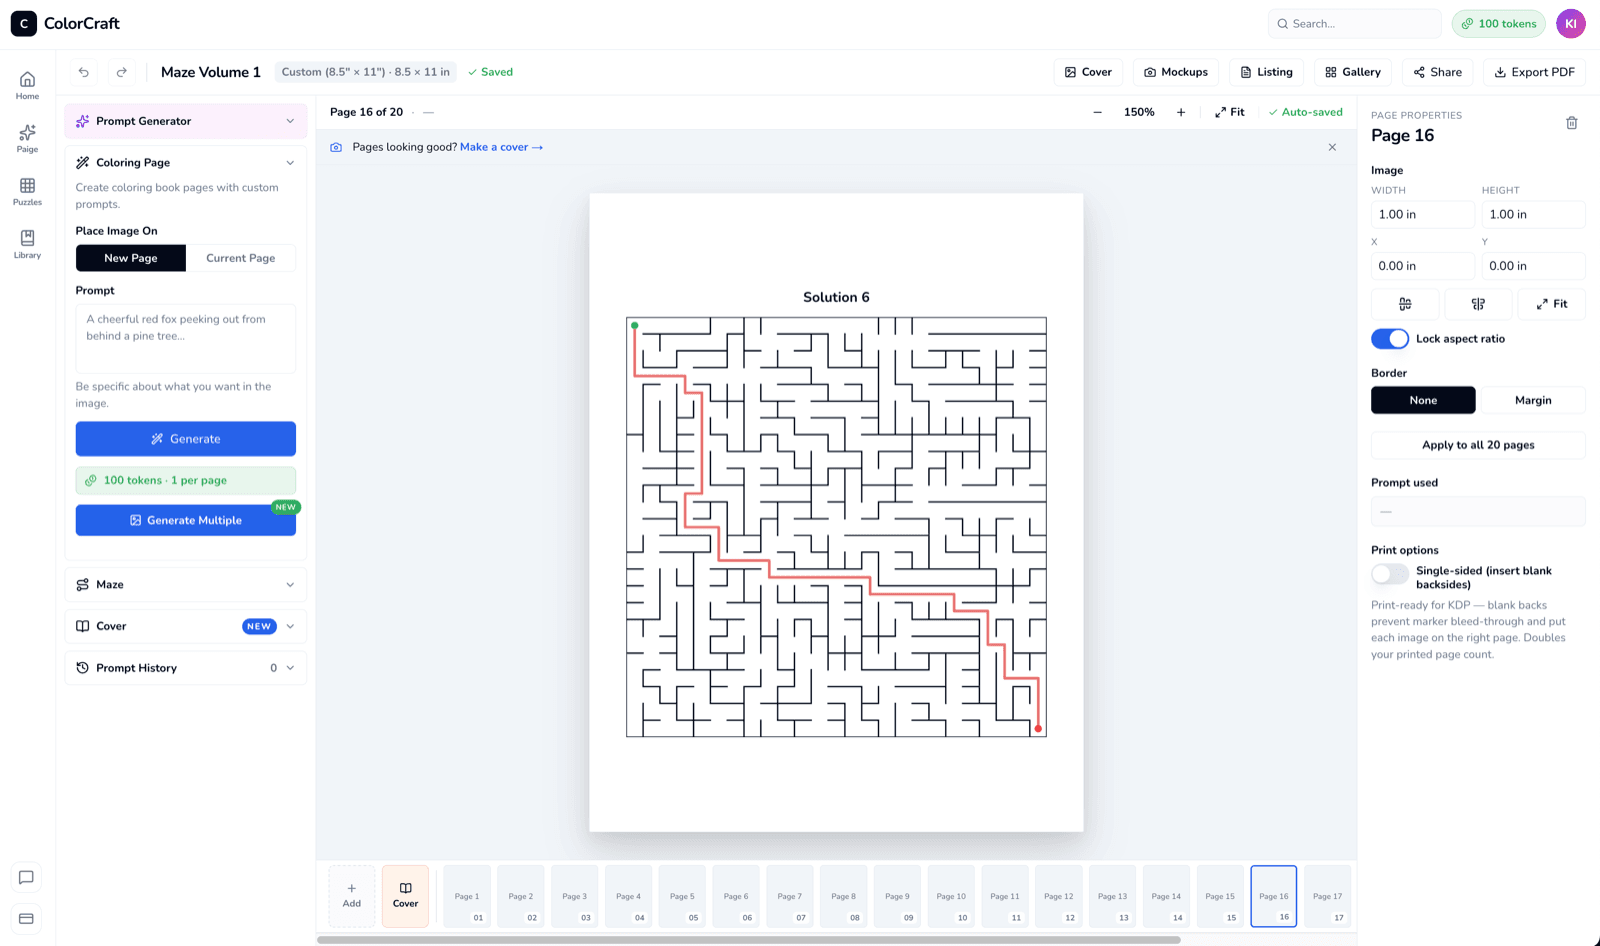
Task: Click the prompt text area
Action: [186, 339]
